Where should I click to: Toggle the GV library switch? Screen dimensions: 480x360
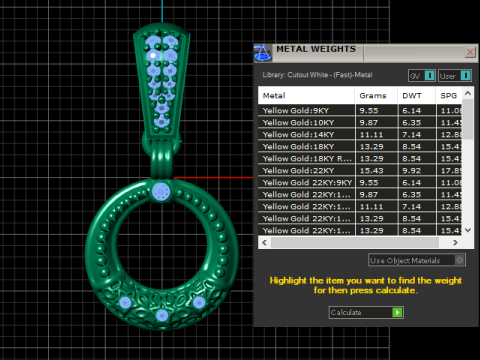422,76
